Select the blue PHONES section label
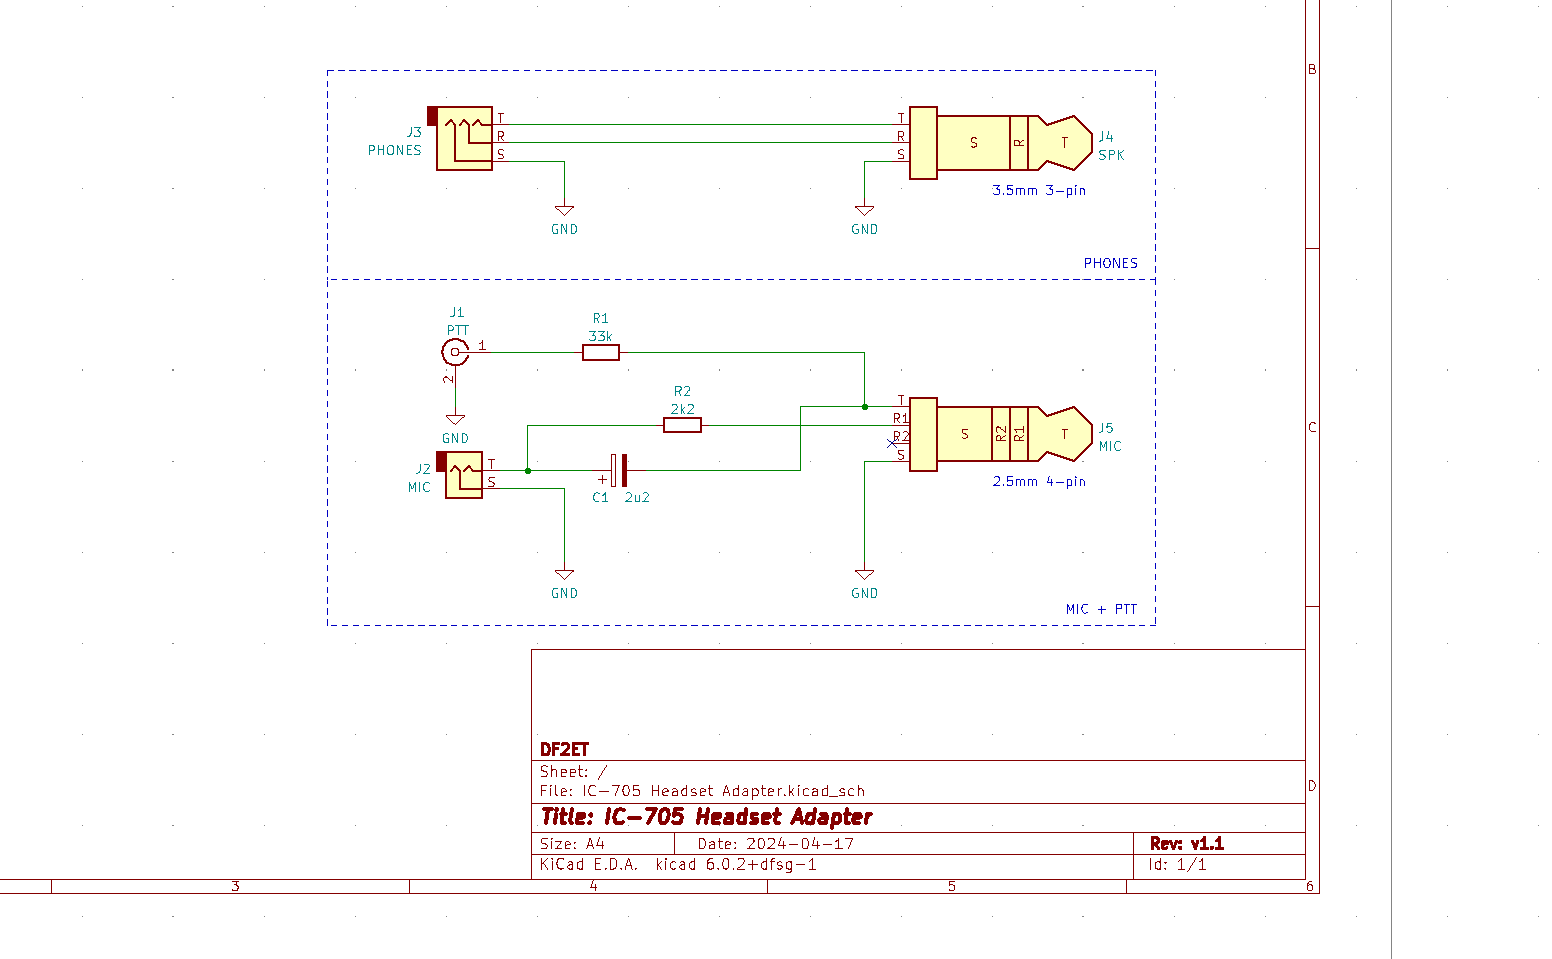This screenshot has width=1552, height=959. coord(1111,263)
